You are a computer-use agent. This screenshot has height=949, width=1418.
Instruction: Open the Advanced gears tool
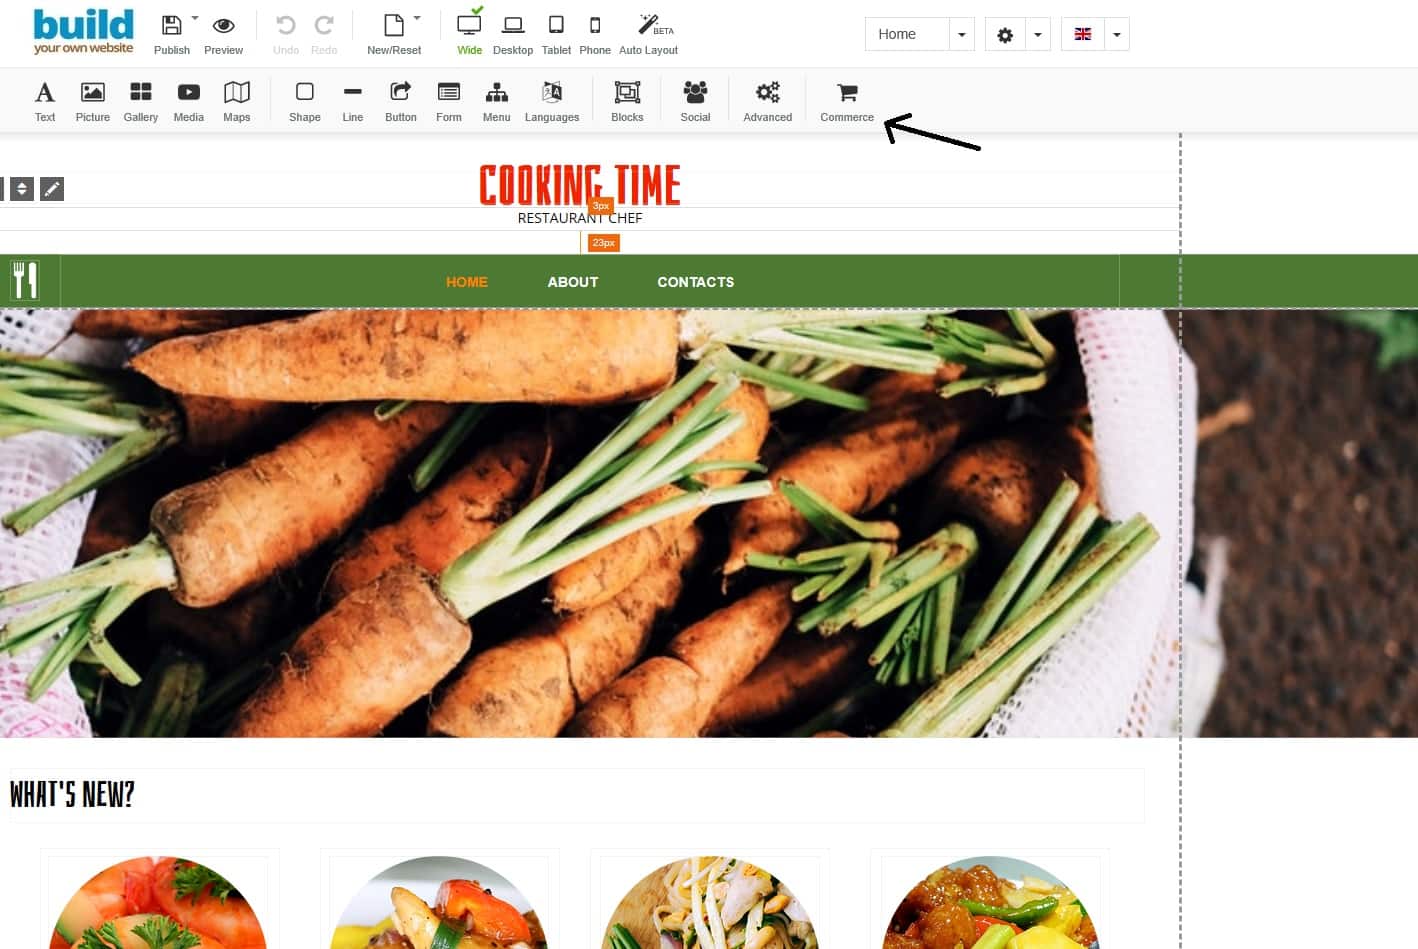pos(767,102)
